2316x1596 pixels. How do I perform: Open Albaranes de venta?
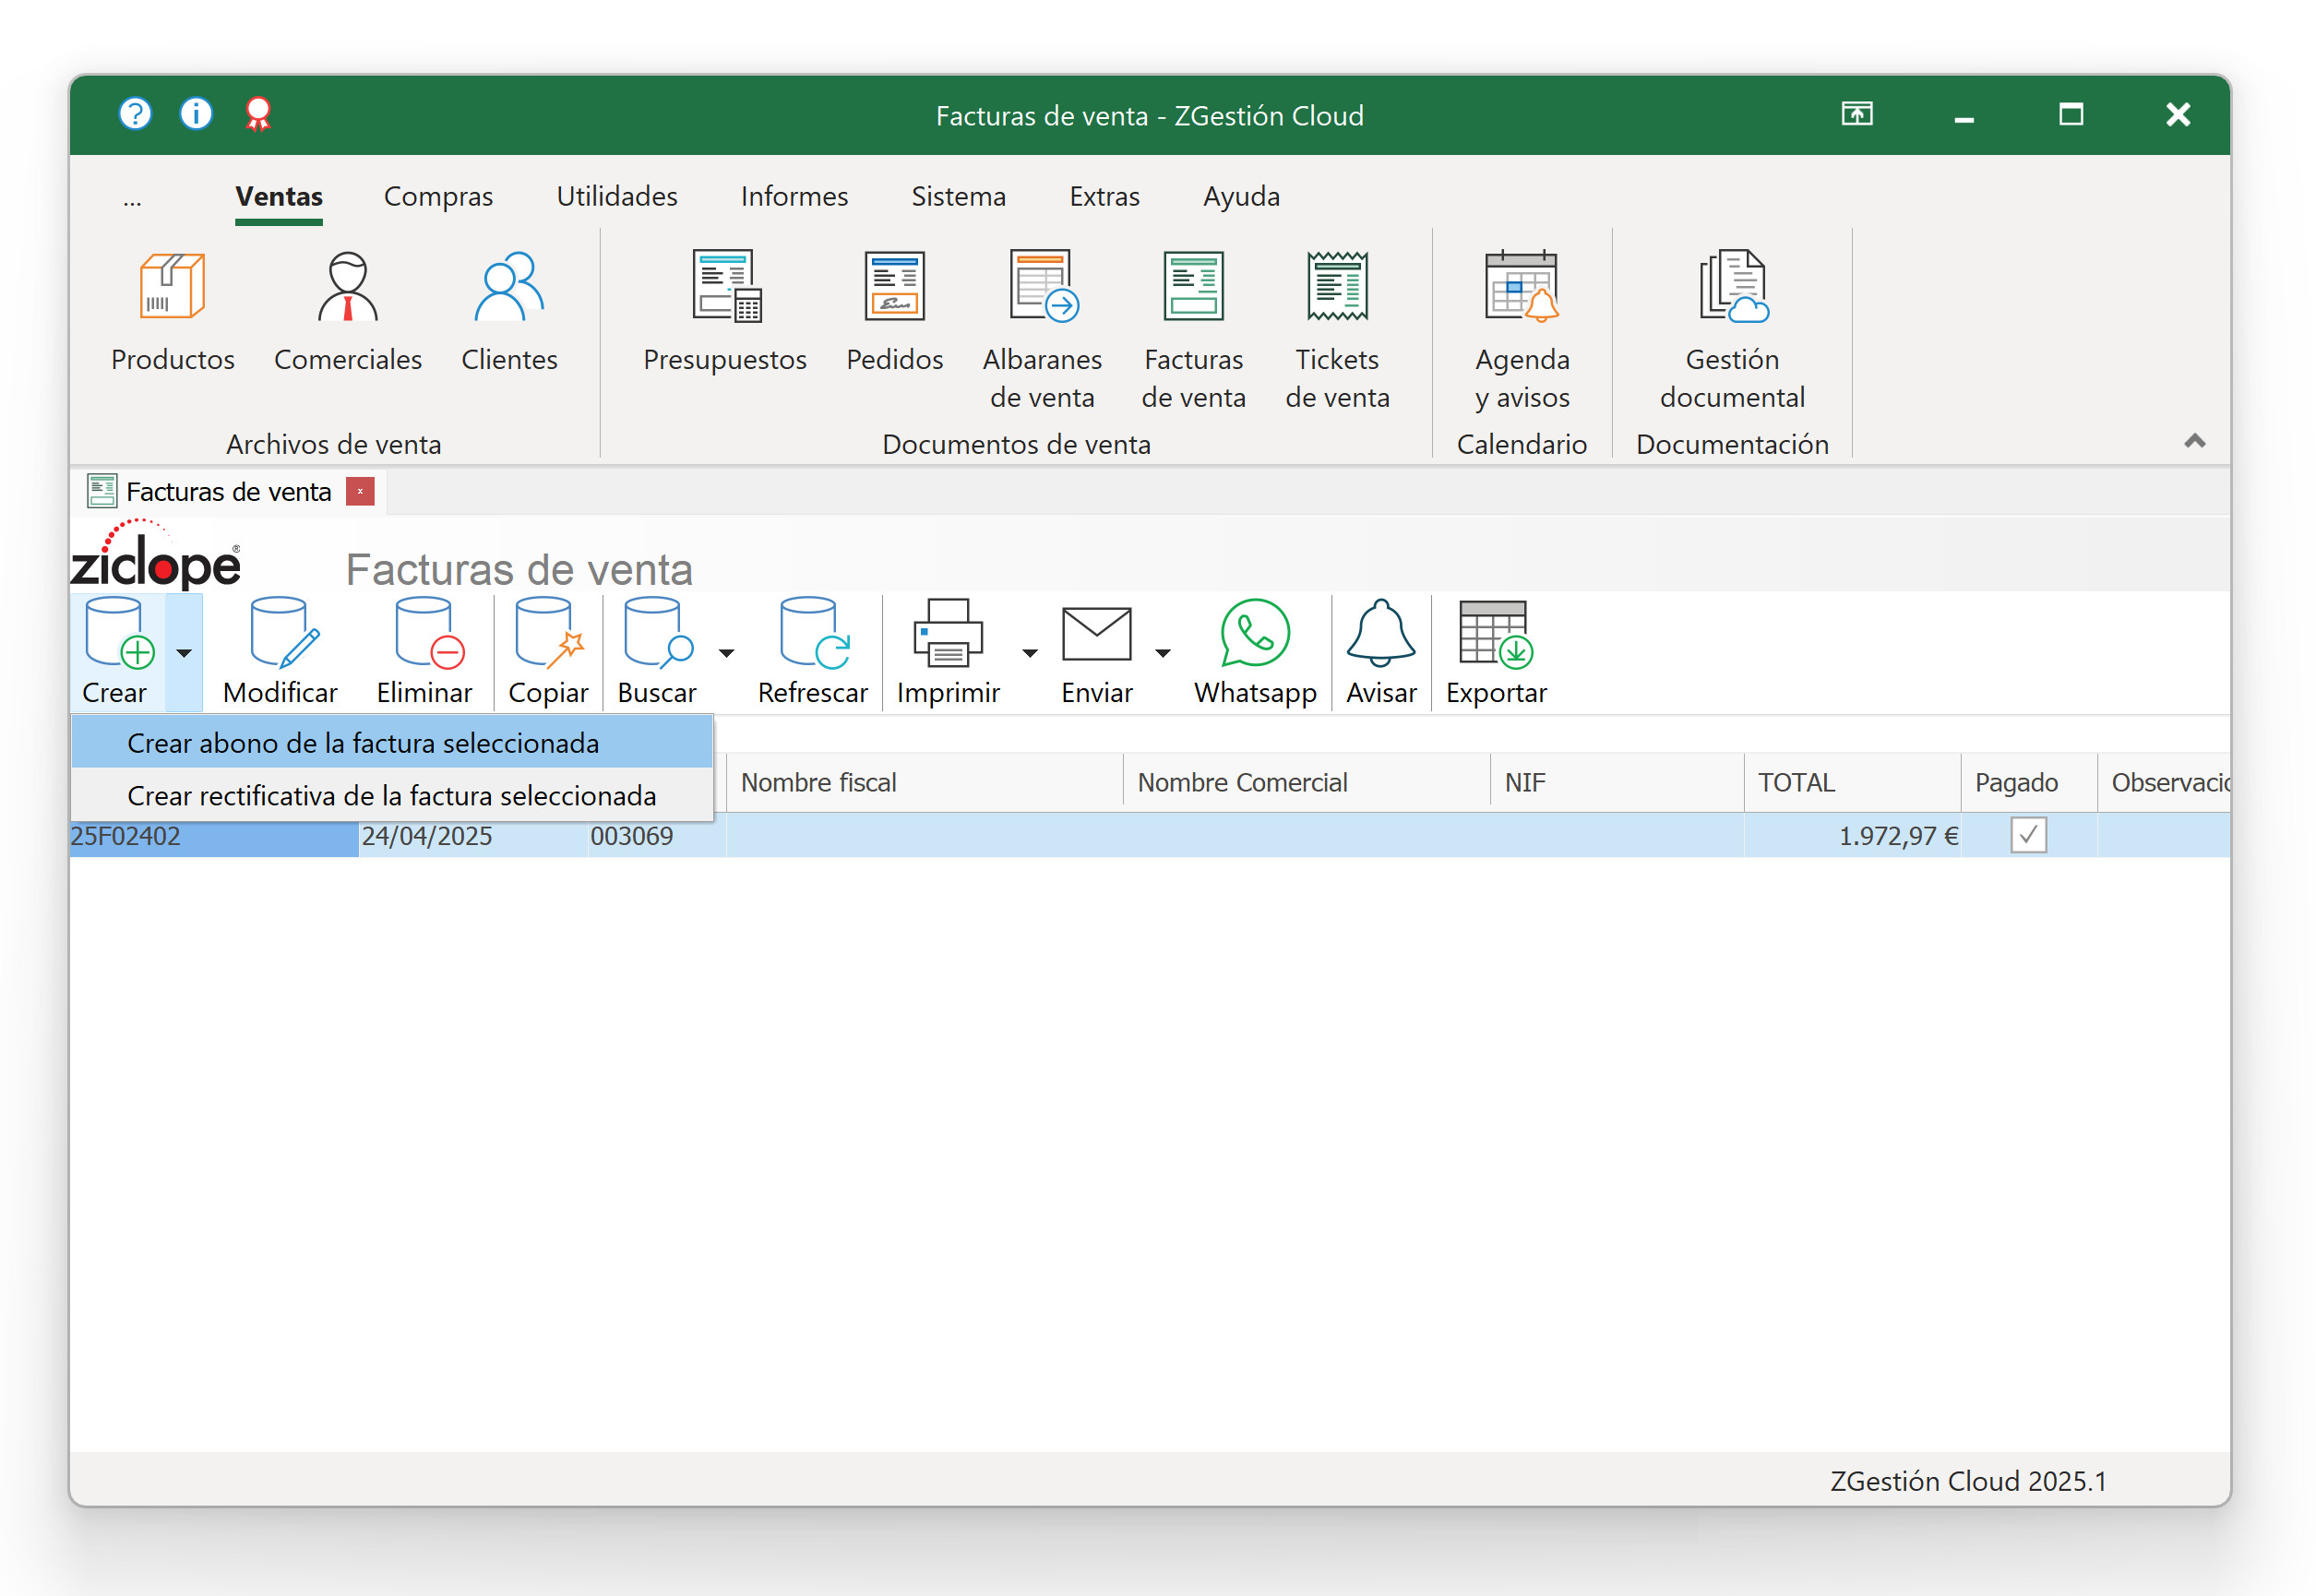point(1043,330)
